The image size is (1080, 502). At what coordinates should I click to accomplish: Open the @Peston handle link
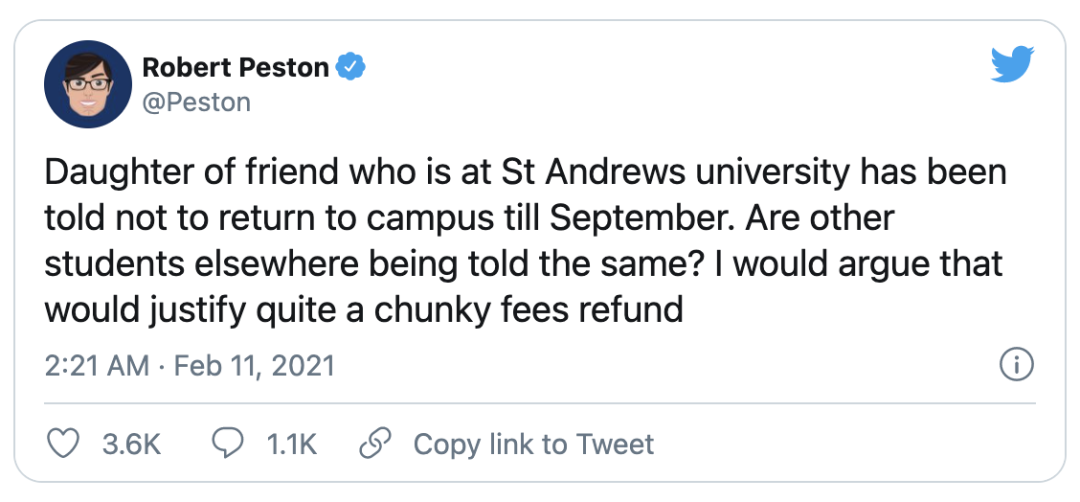[x=196, y=102]
